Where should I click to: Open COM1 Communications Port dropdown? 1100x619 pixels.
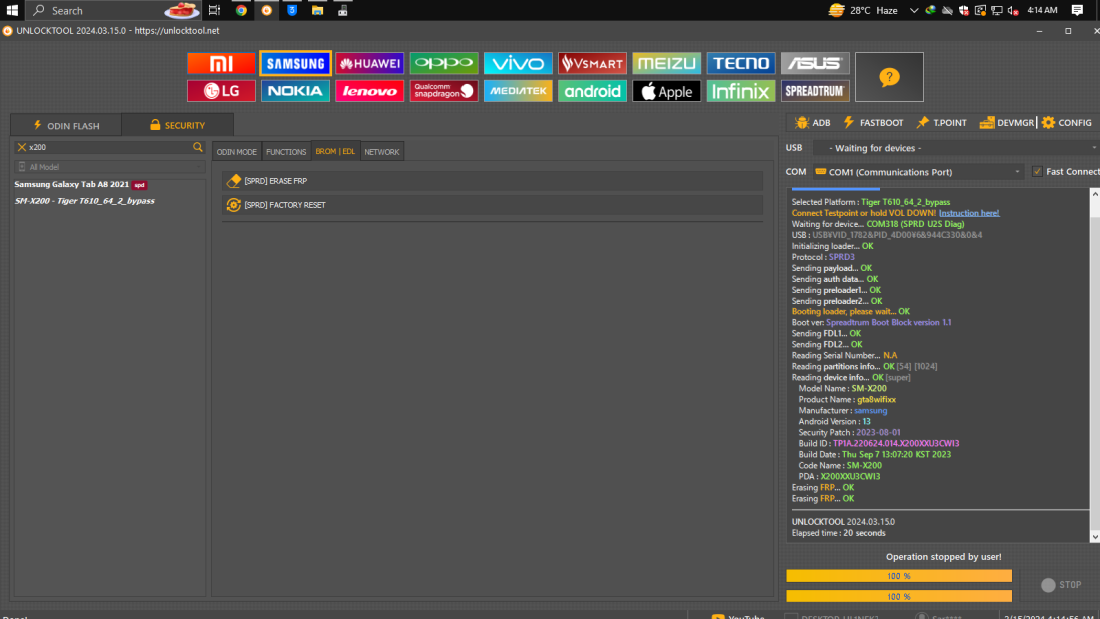918,172
